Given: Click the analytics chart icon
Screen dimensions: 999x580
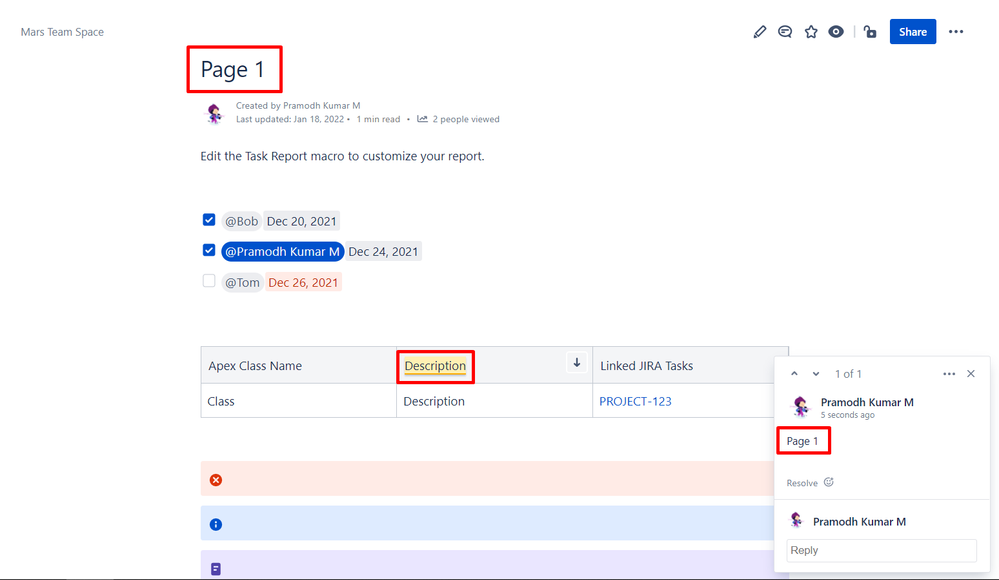Looking at the screenshot, I should click(x=422, y=119).
